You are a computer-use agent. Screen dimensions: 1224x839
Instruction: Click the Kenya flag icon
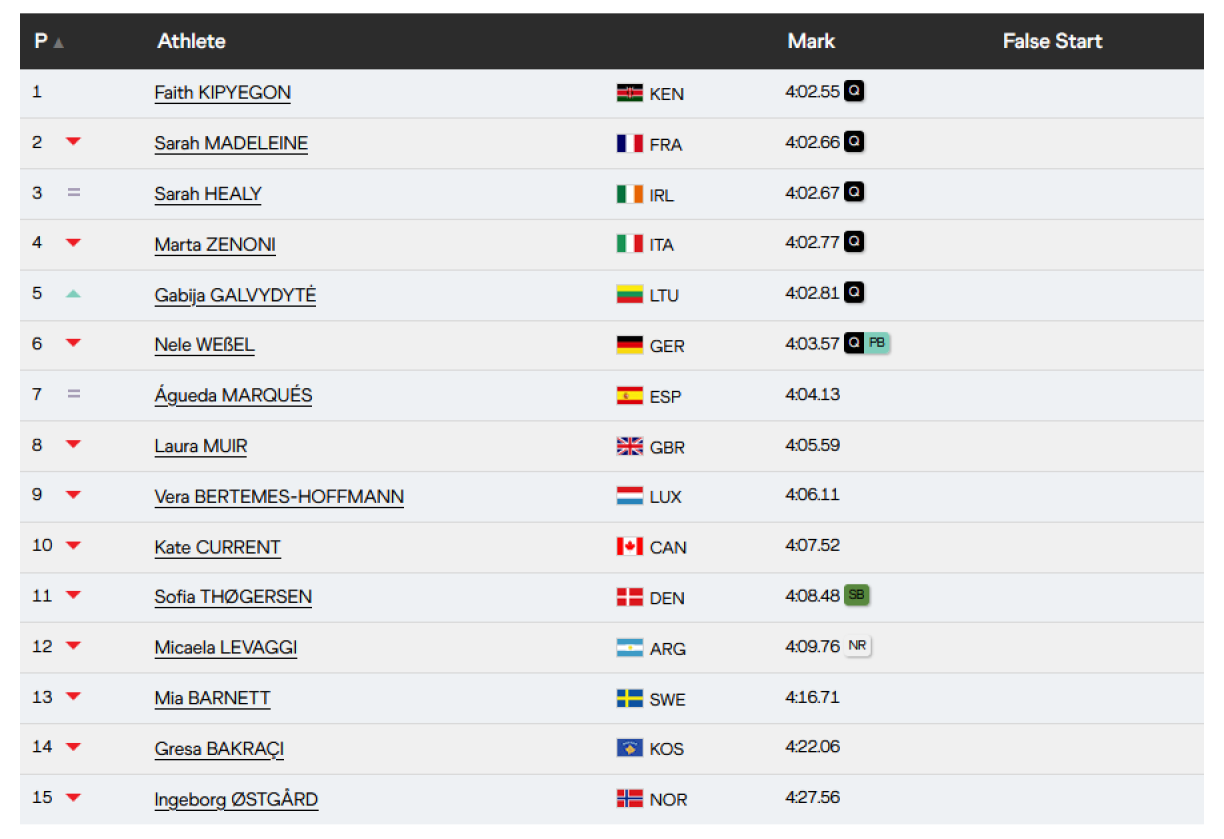[x=629, y=93]
